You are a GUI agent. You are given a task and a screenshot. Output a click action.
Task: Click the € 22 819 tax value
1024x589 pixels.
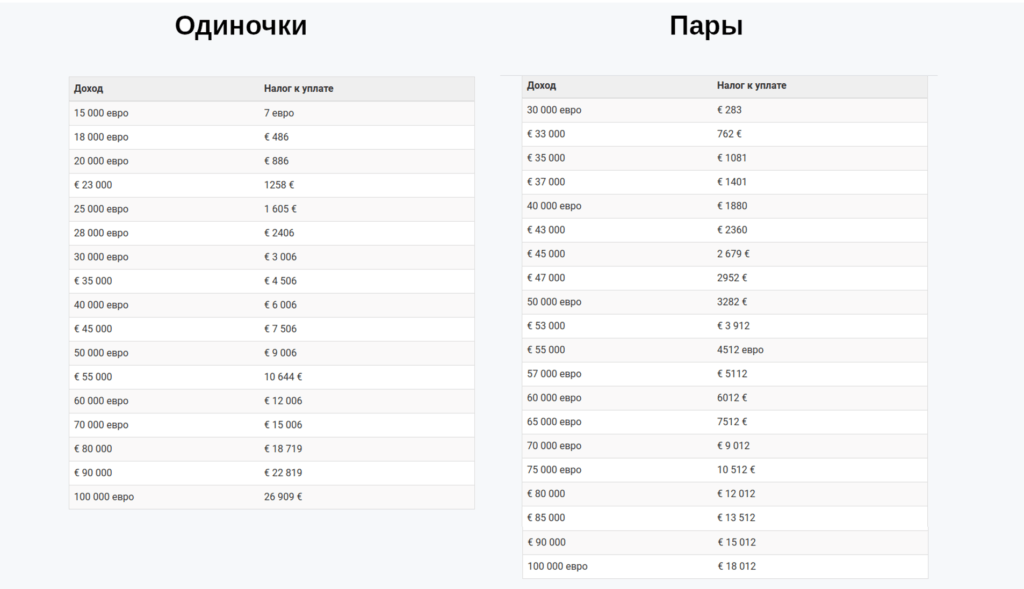[x=283, y=473]
